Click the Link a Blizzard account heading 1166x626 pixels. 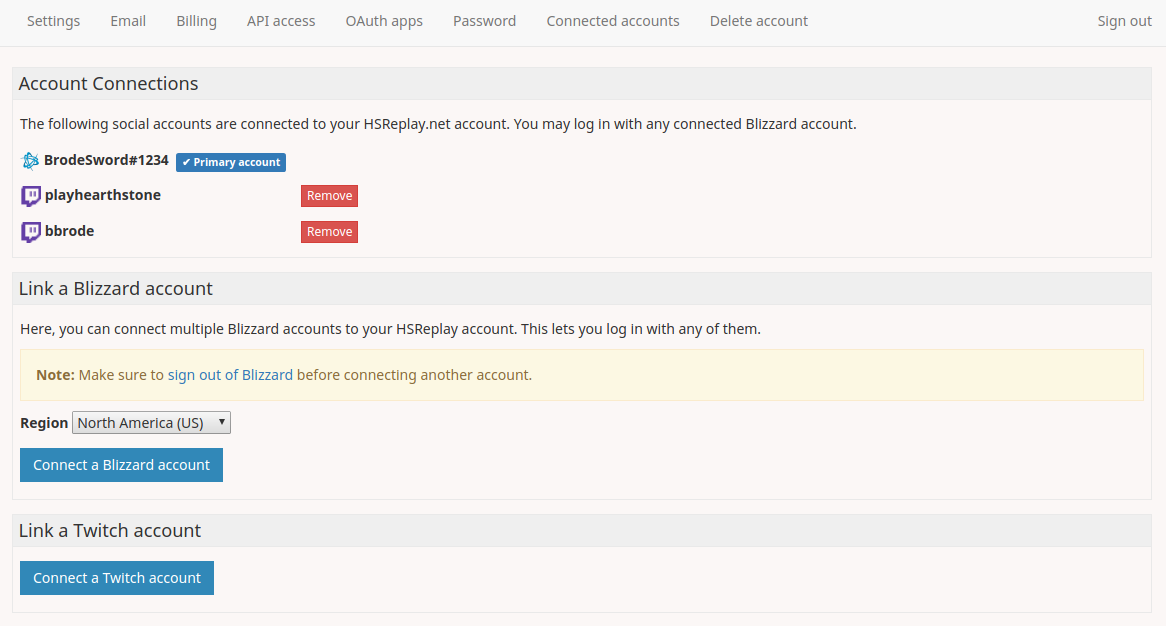(115, 288)
